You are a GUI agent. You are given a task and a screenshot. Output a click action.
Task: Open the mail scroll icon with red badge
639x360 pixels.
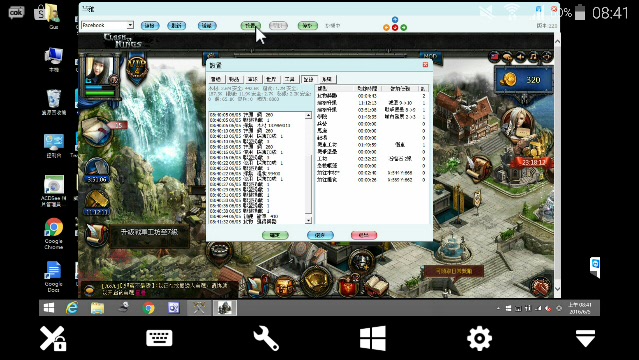click(x=98, y=130)
